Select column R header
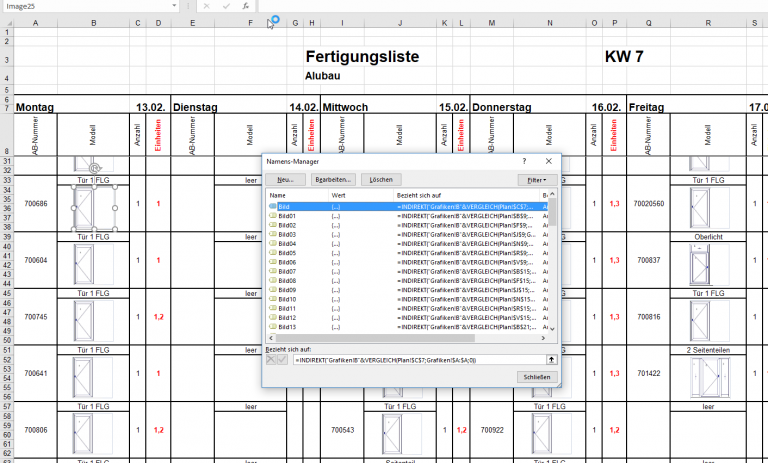 click(708, 23)
